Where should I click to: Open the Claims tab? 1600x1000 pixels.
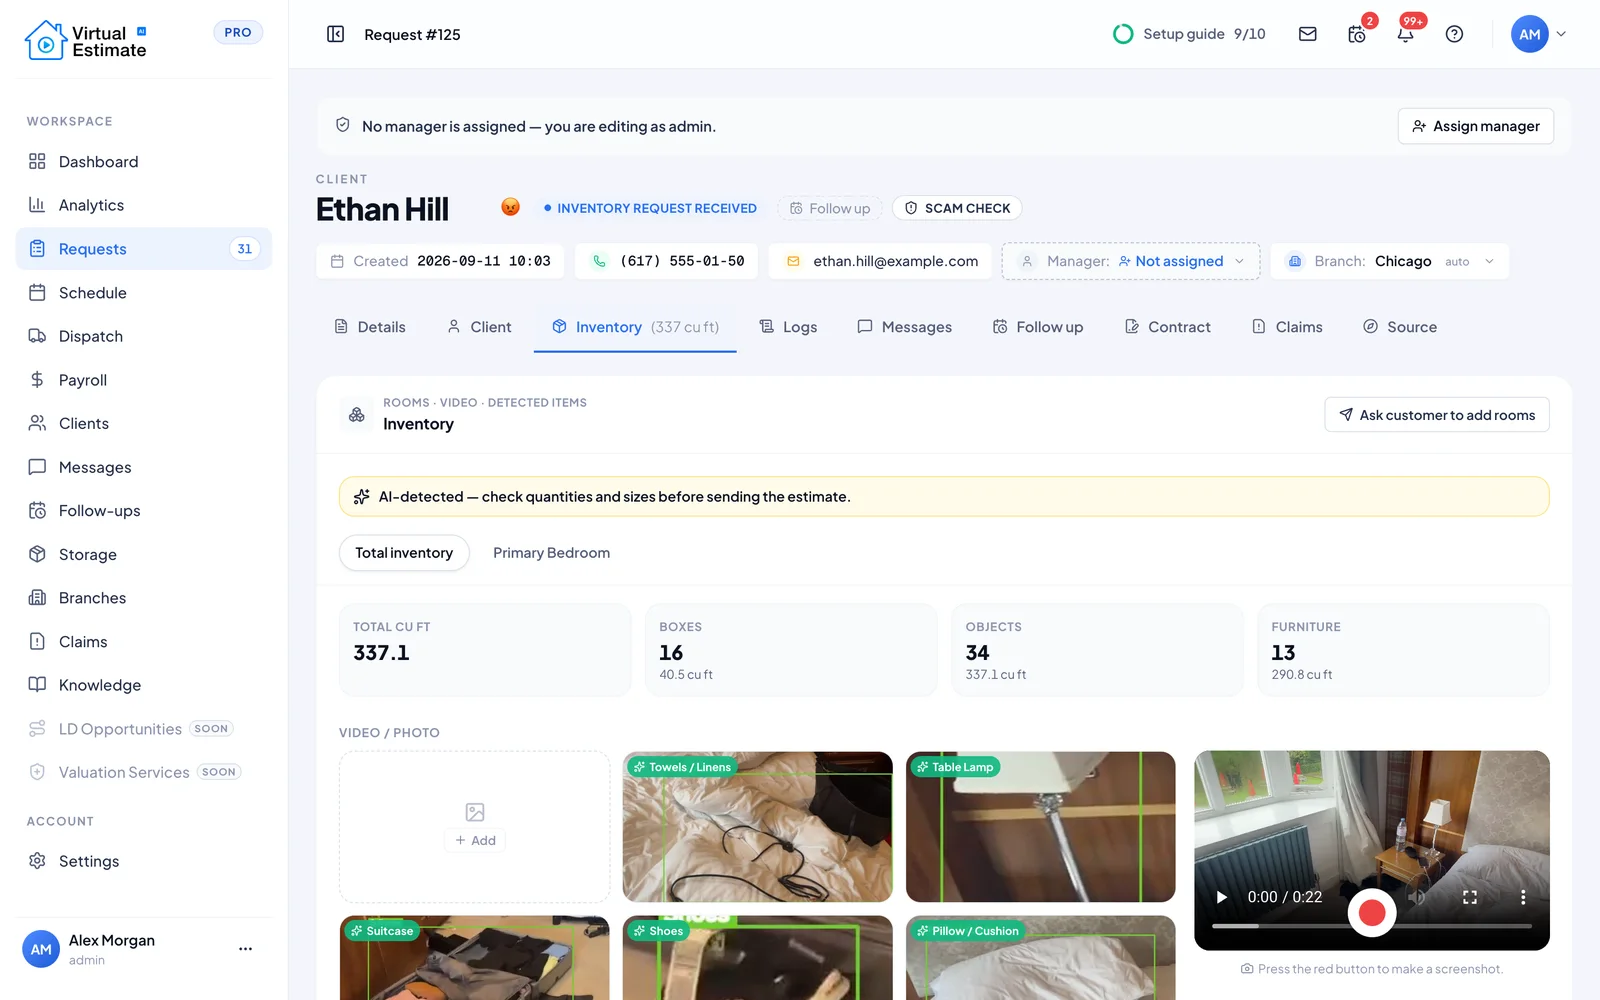coord(1287,327)
